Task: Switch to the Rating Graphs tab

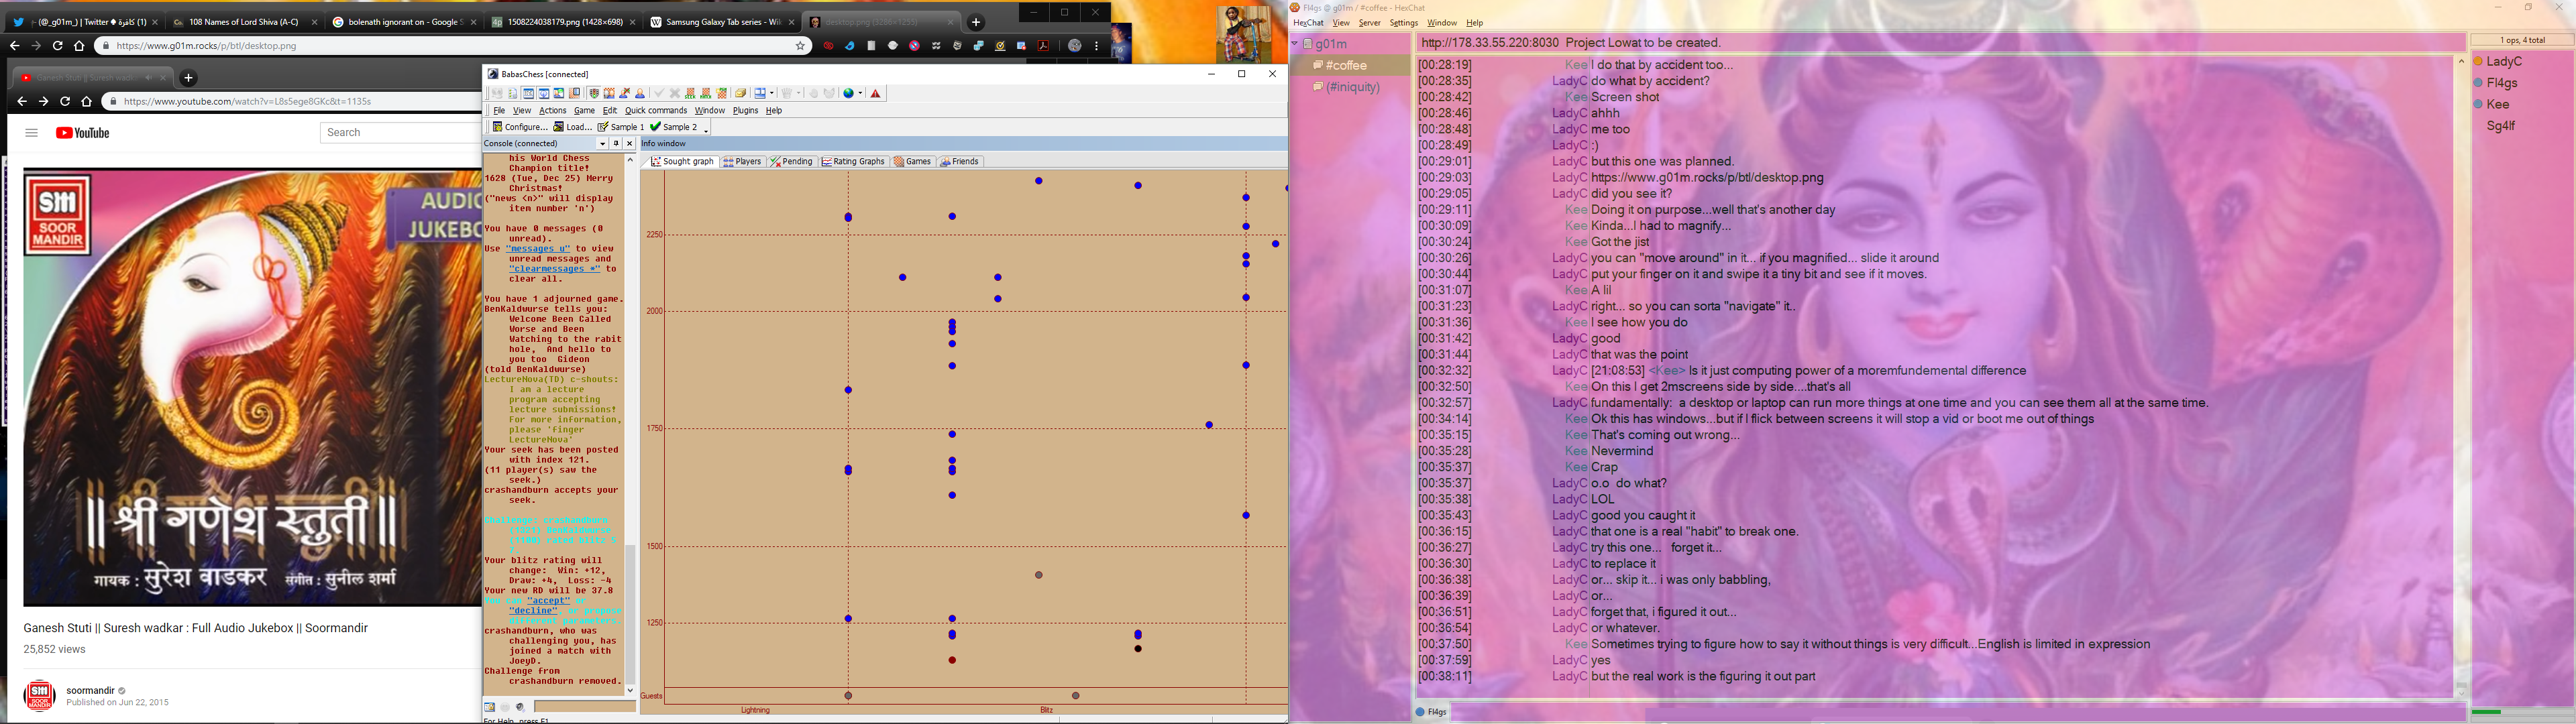Action: click(853, 161)
